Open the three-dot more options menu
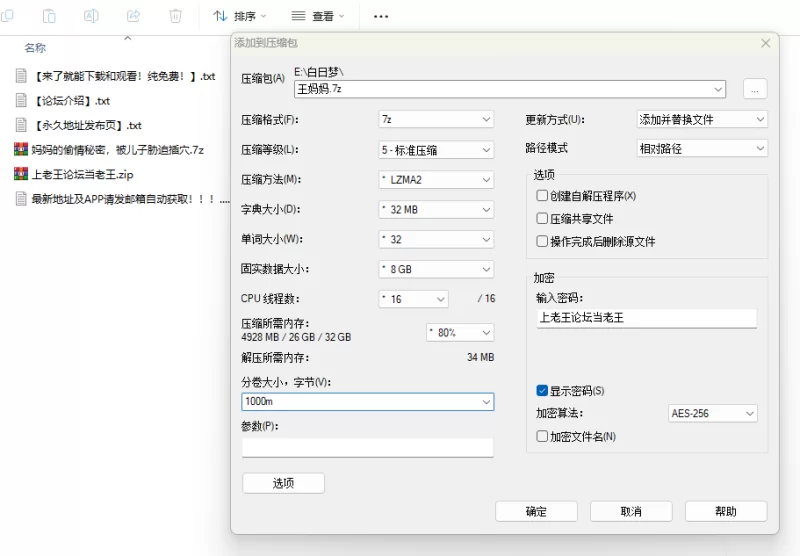 tap(380, 16)
